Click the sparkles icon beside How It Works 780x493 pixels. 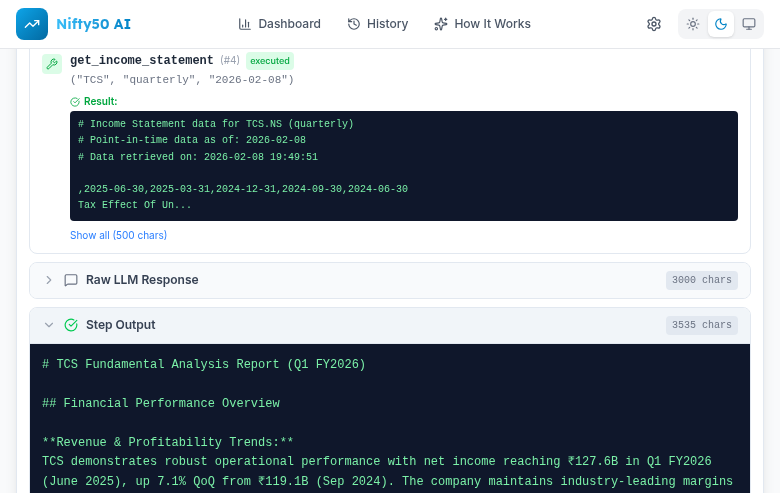(441, 24)
